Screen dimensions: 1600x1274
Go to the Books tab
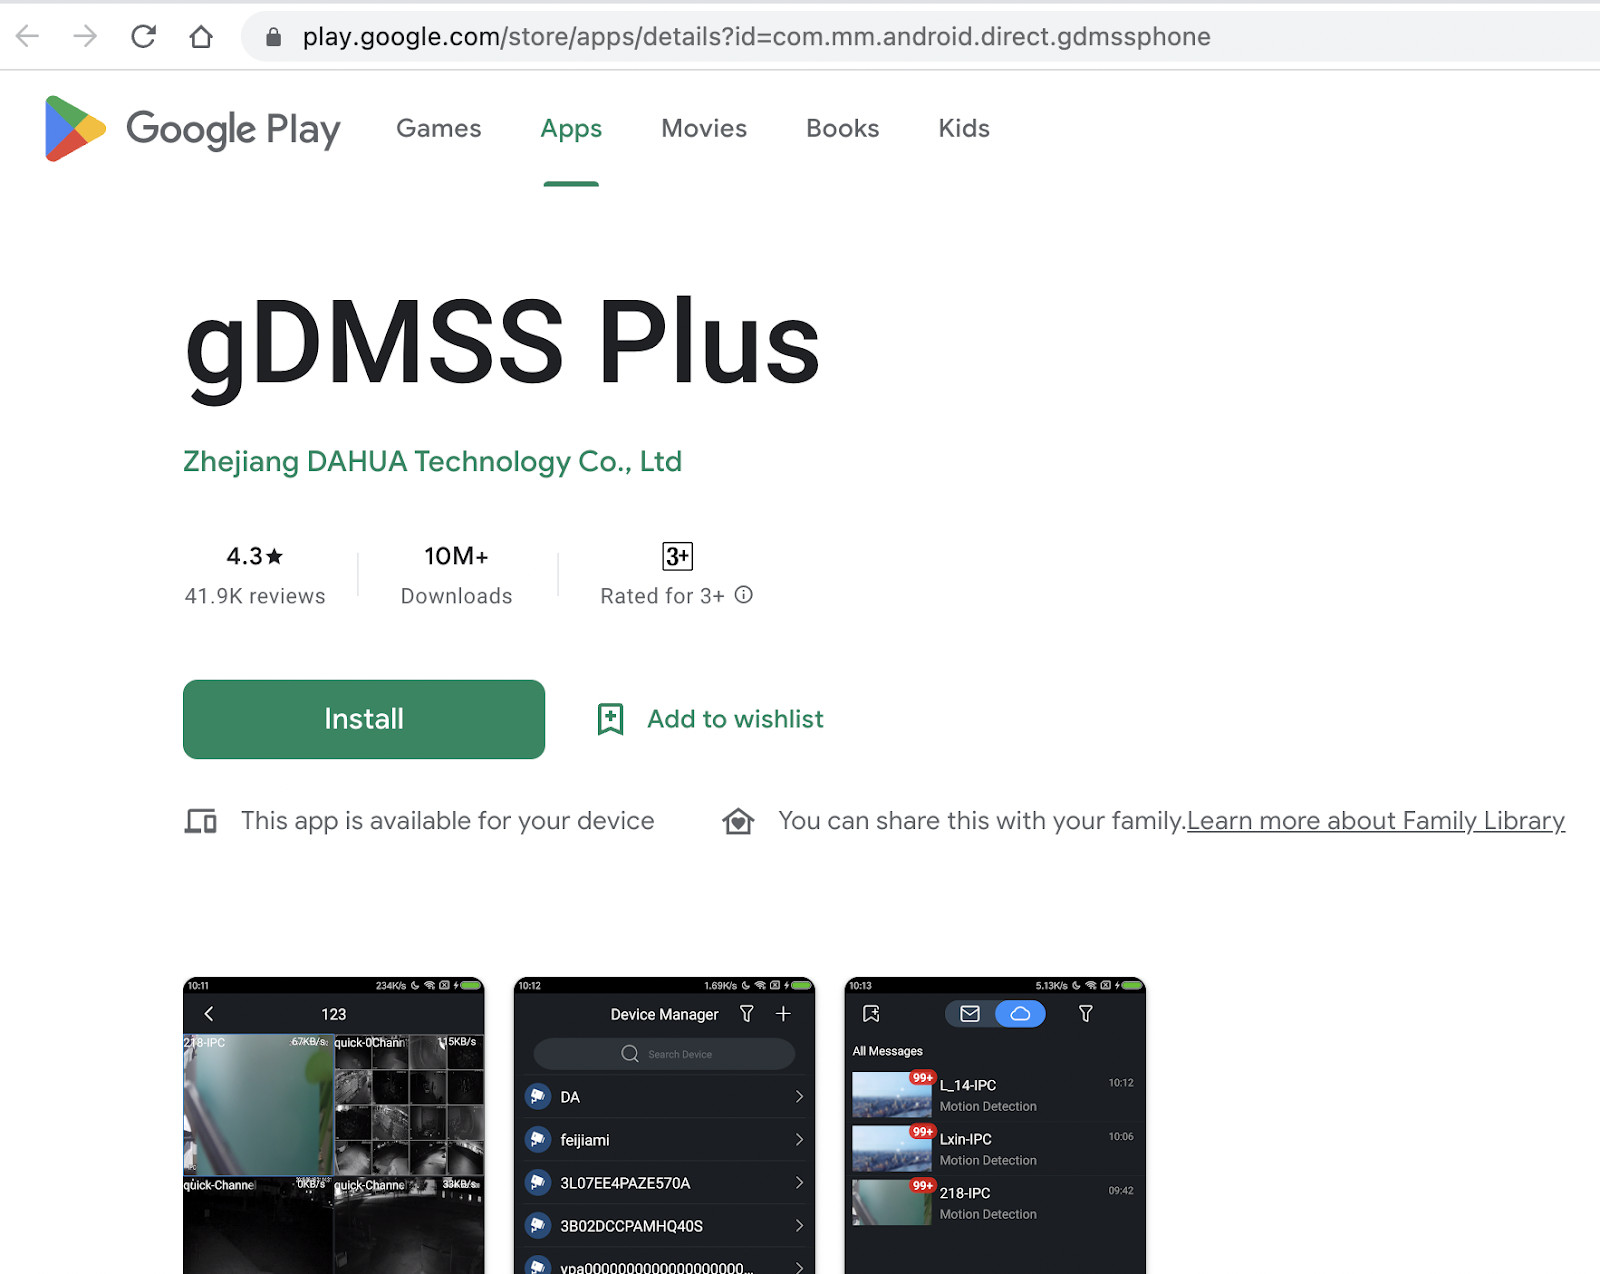coord(842,129)
